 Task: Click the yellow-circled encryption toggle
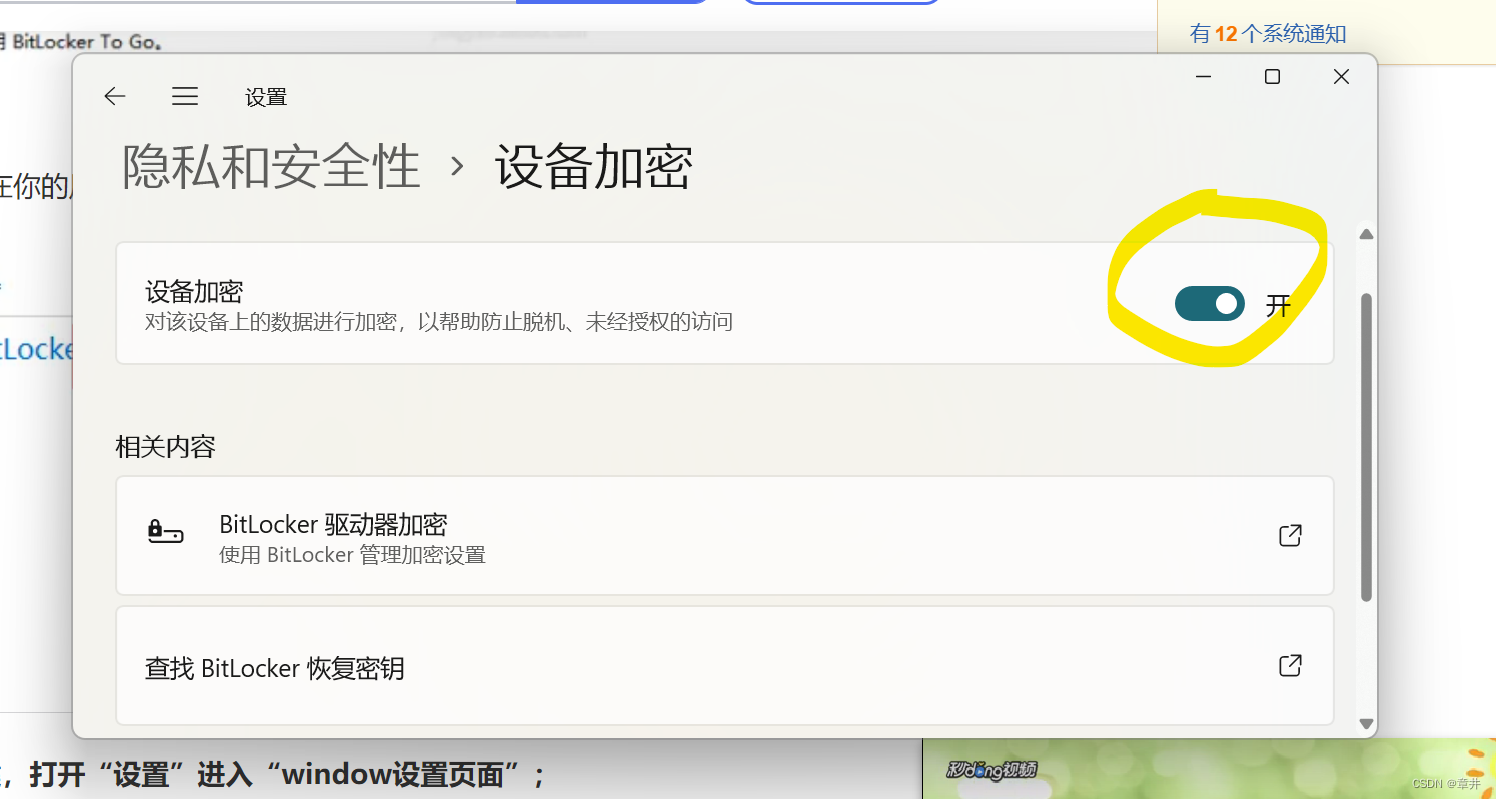click(1209, 304)
